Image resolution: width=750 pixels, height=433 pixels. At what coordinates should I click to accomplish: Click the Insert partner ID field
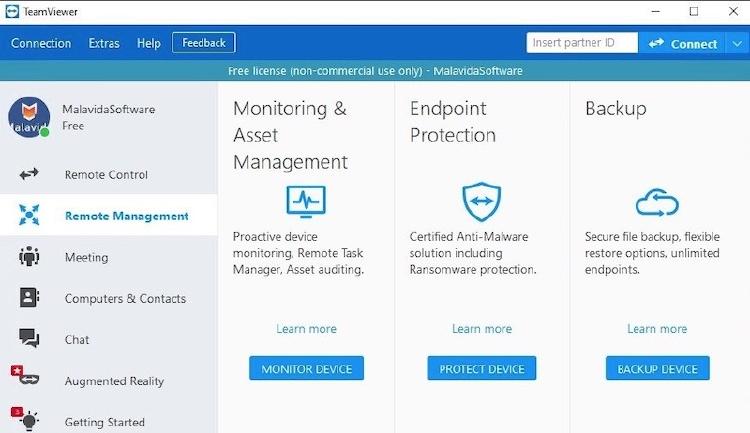[582, 43]
